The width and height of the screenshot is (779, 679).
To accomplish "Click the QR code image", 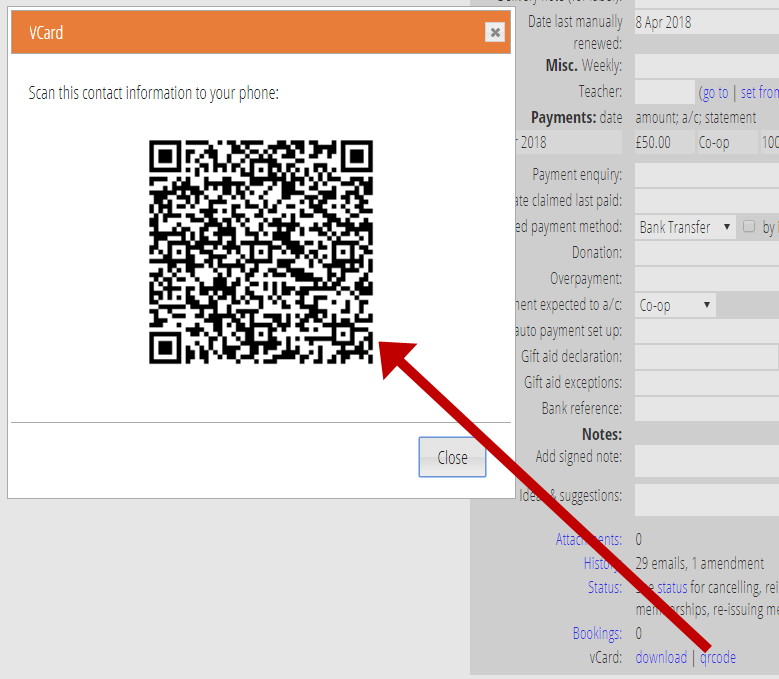I will (x=261, y=252).
